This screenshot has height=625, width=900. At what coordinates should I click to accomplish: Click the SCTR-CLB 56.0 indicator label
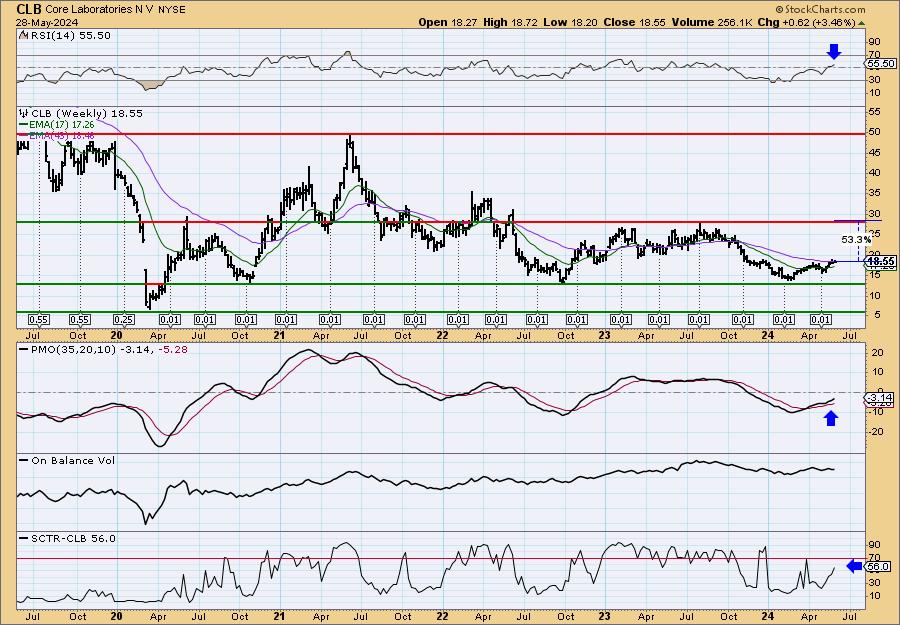[72, 538]
